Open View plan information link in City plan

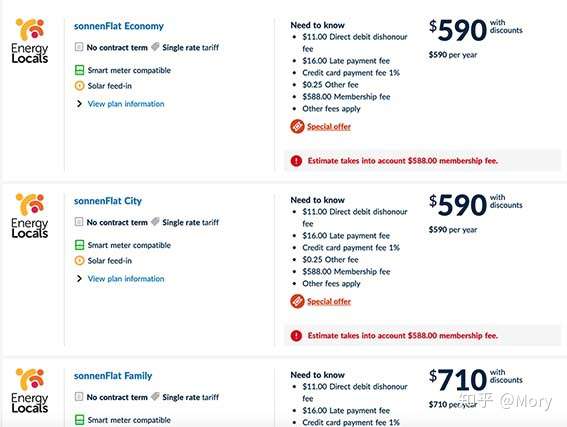126,279
